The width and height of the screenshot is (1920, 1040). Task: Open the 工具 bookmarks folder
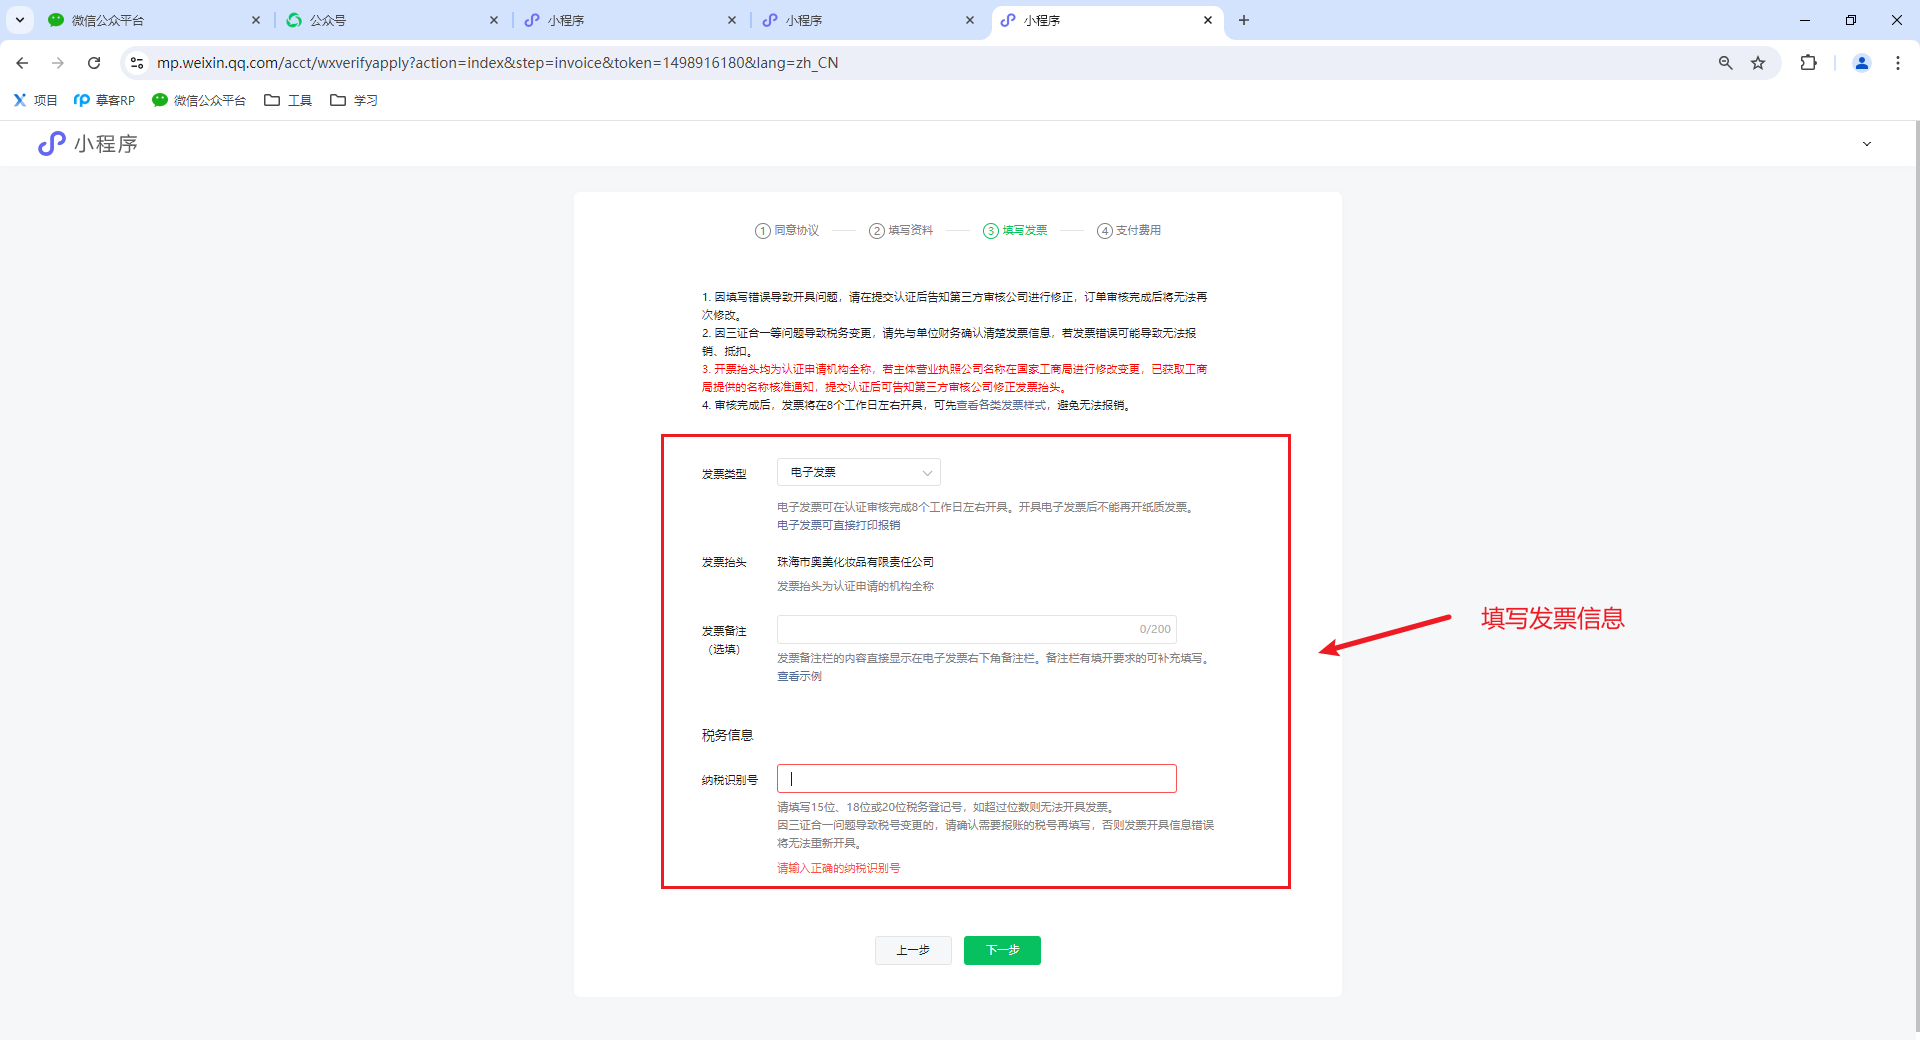point(288,100)
